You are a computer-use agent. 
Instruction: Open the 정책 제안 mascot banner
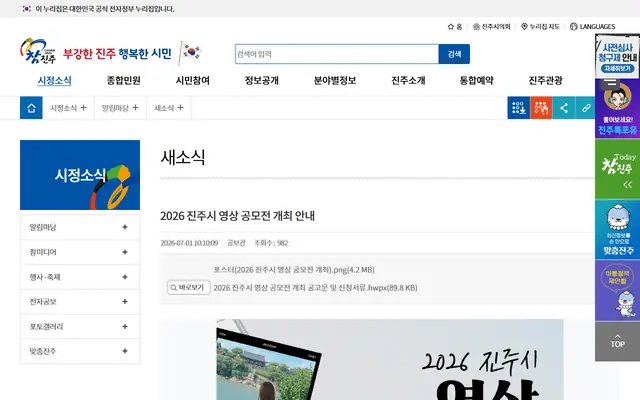click(617, 290)
